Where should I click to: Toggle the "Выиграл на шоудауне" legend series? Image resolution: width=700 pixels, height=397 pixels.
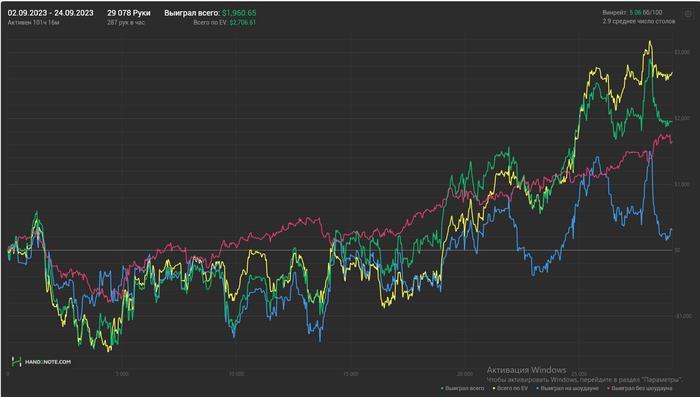tap(567, 389)
